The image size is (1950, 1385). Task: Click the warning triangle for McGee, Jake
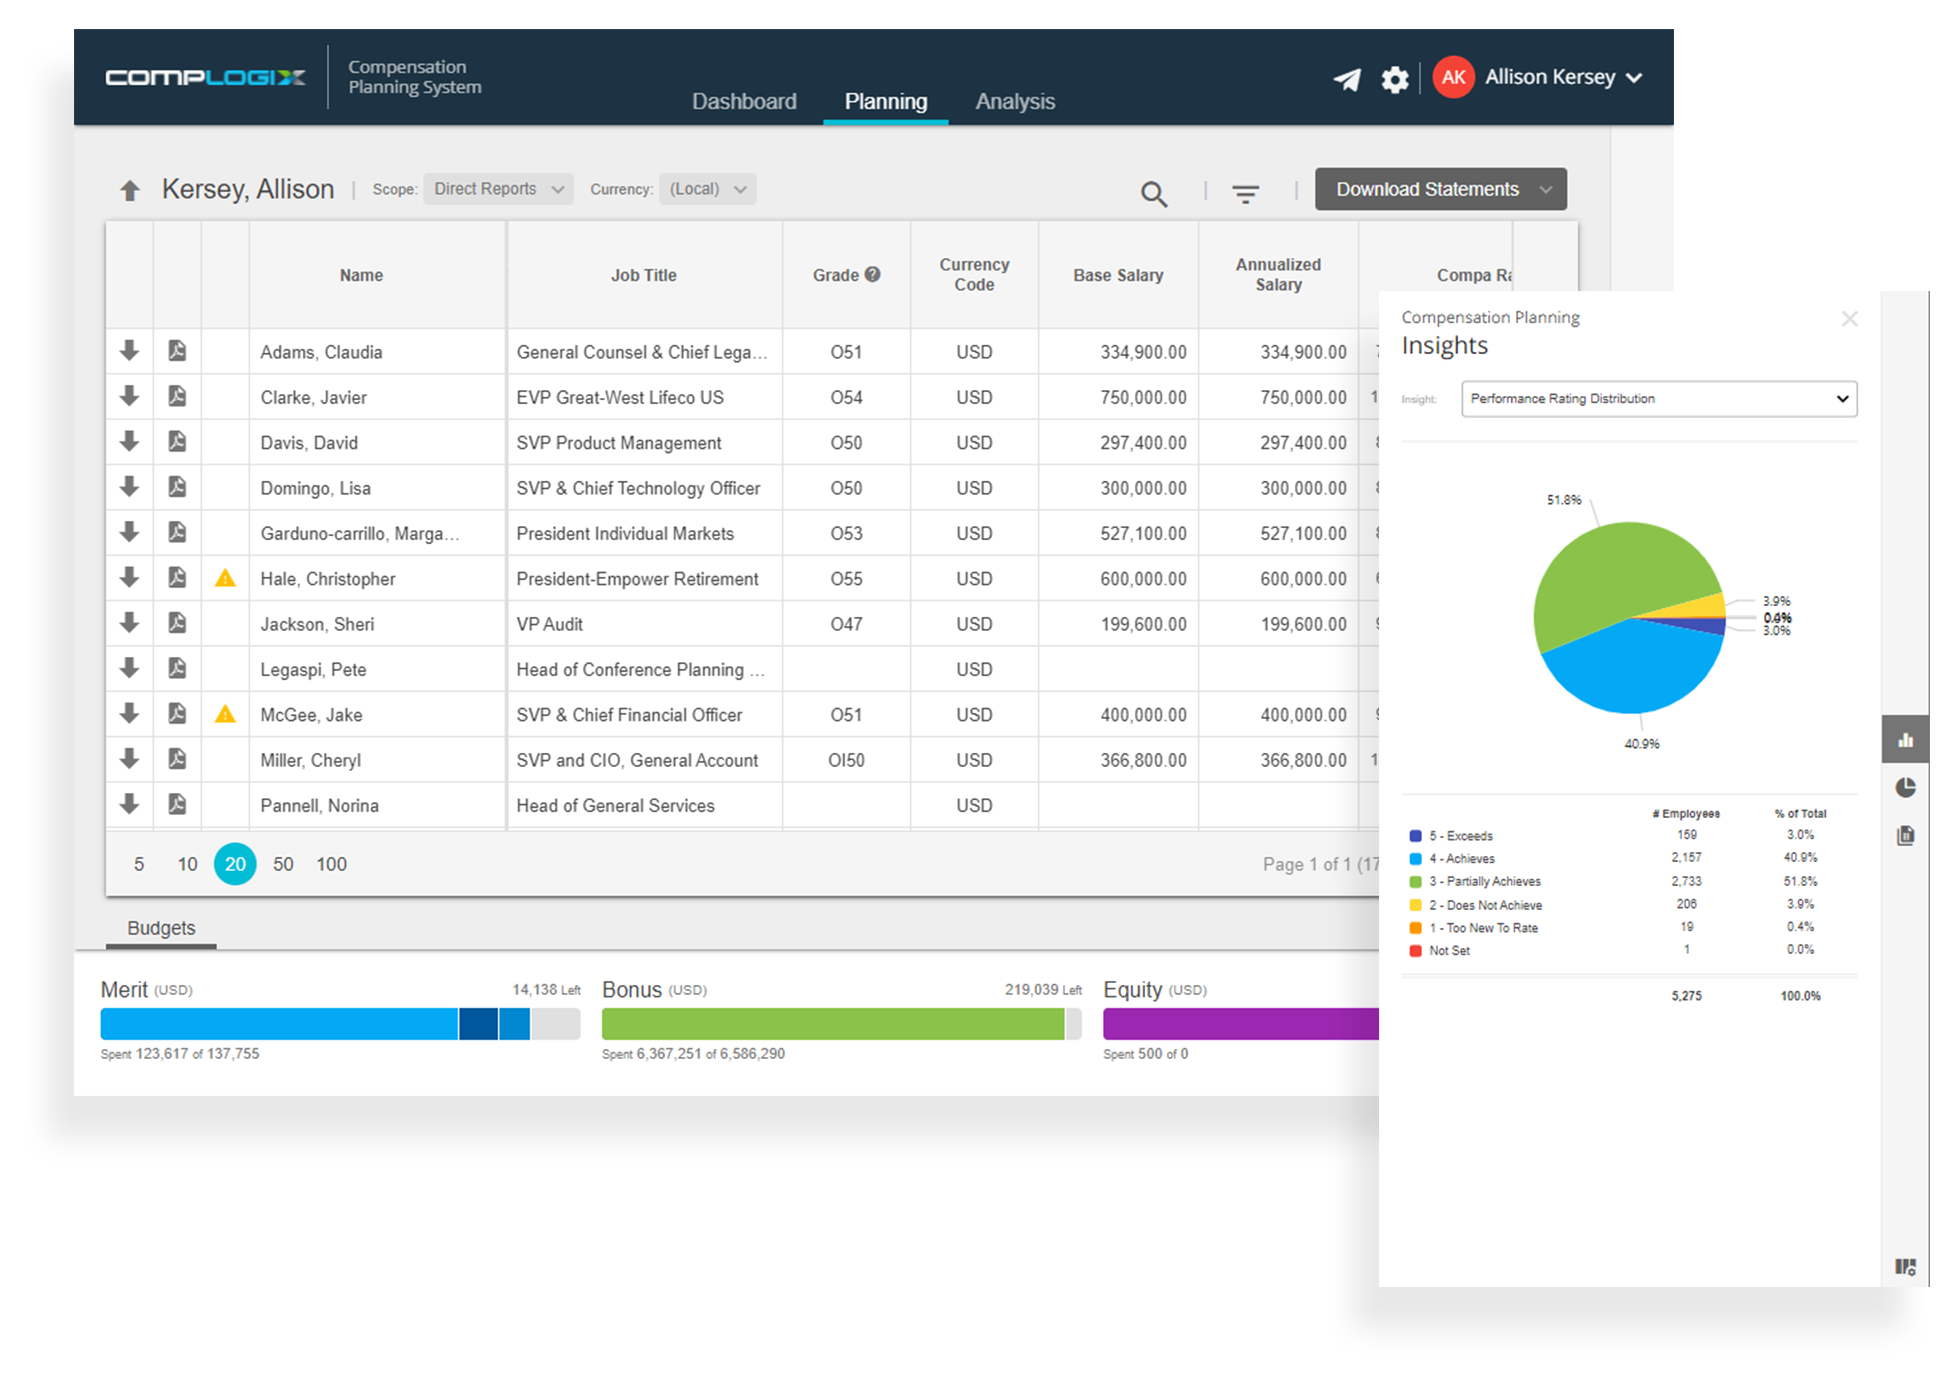pyautogui.click(x=225, y=714)
